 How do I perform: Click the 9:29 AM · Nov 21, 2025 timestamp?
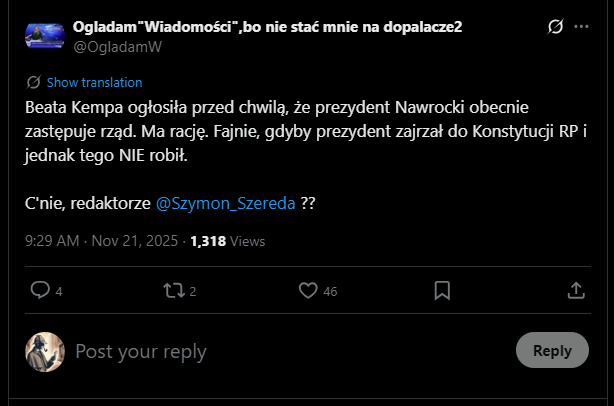101,241
